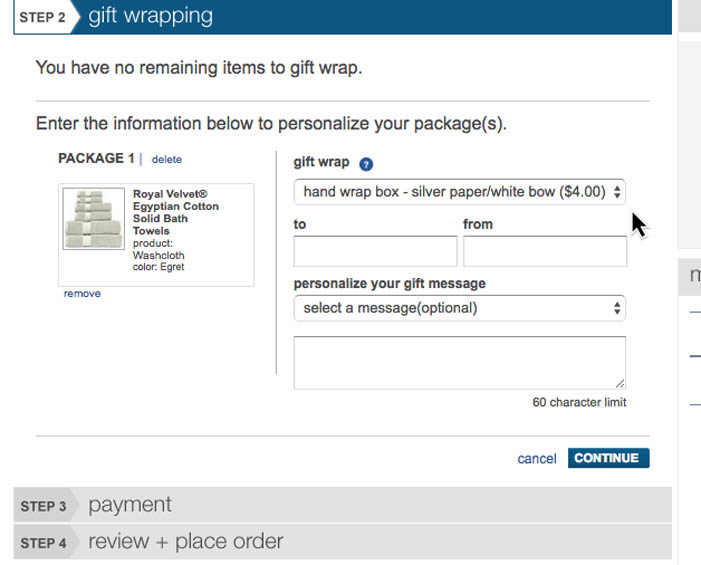Click the remove link under the towel item

tap(82, 294)
